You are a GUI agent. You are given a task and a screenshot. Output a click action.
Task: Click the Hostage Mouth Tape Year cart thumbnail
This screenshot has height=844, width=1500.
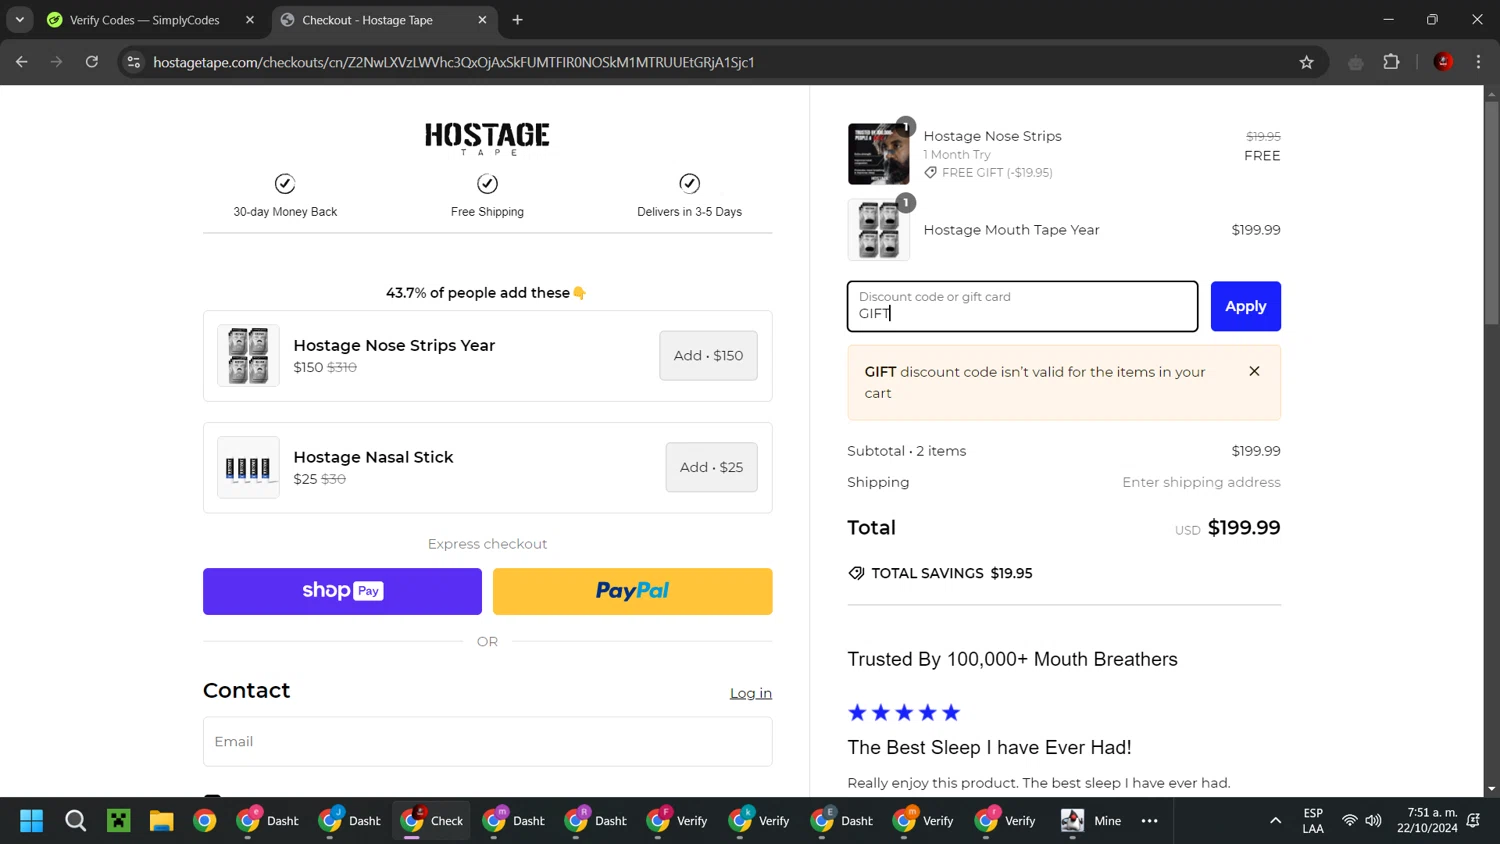click(879, 230)
